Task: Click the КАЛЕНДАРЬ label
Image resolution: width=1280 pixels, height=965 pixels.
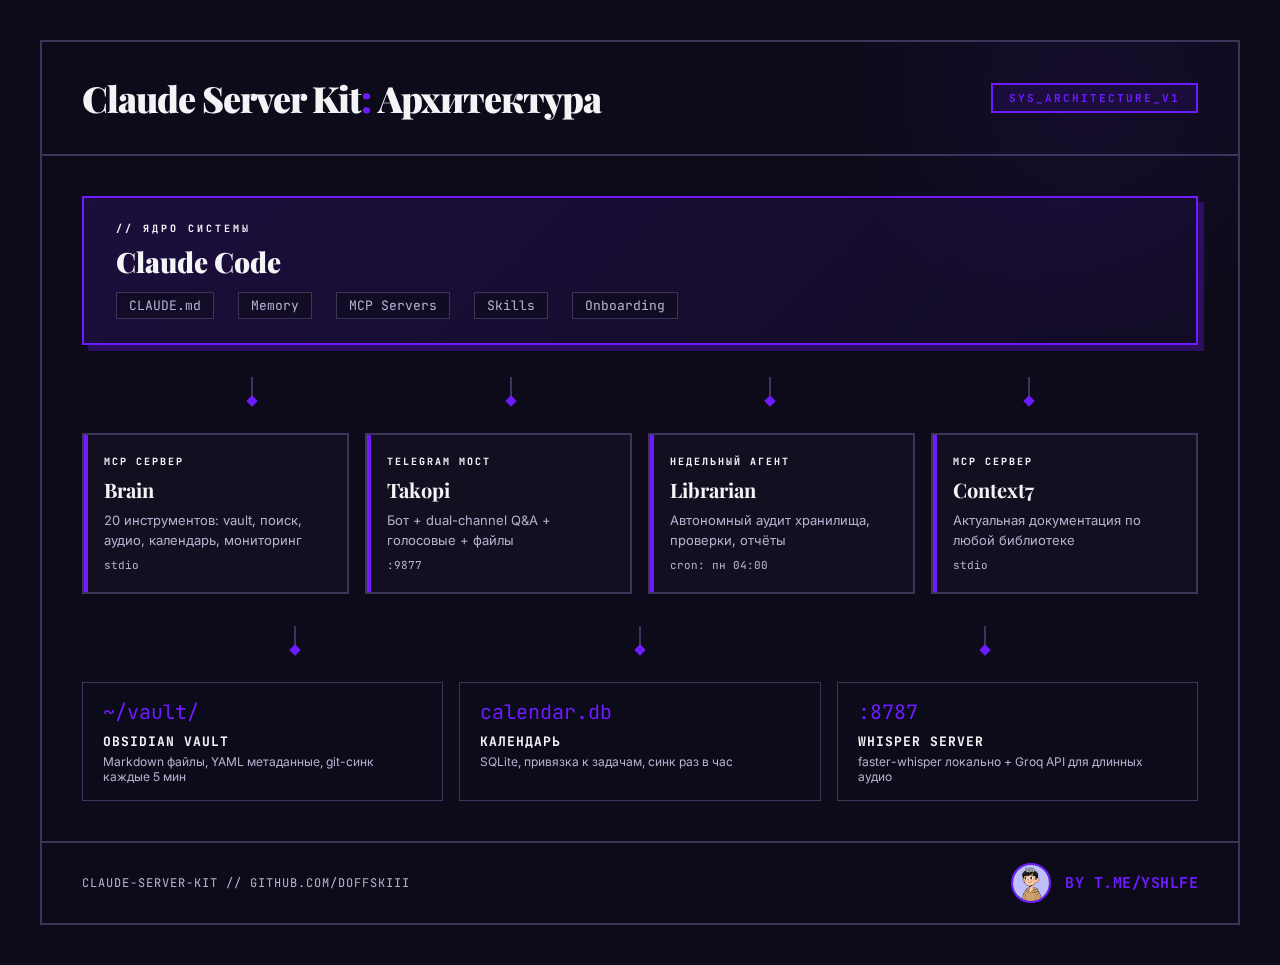Action: [520, 741]
